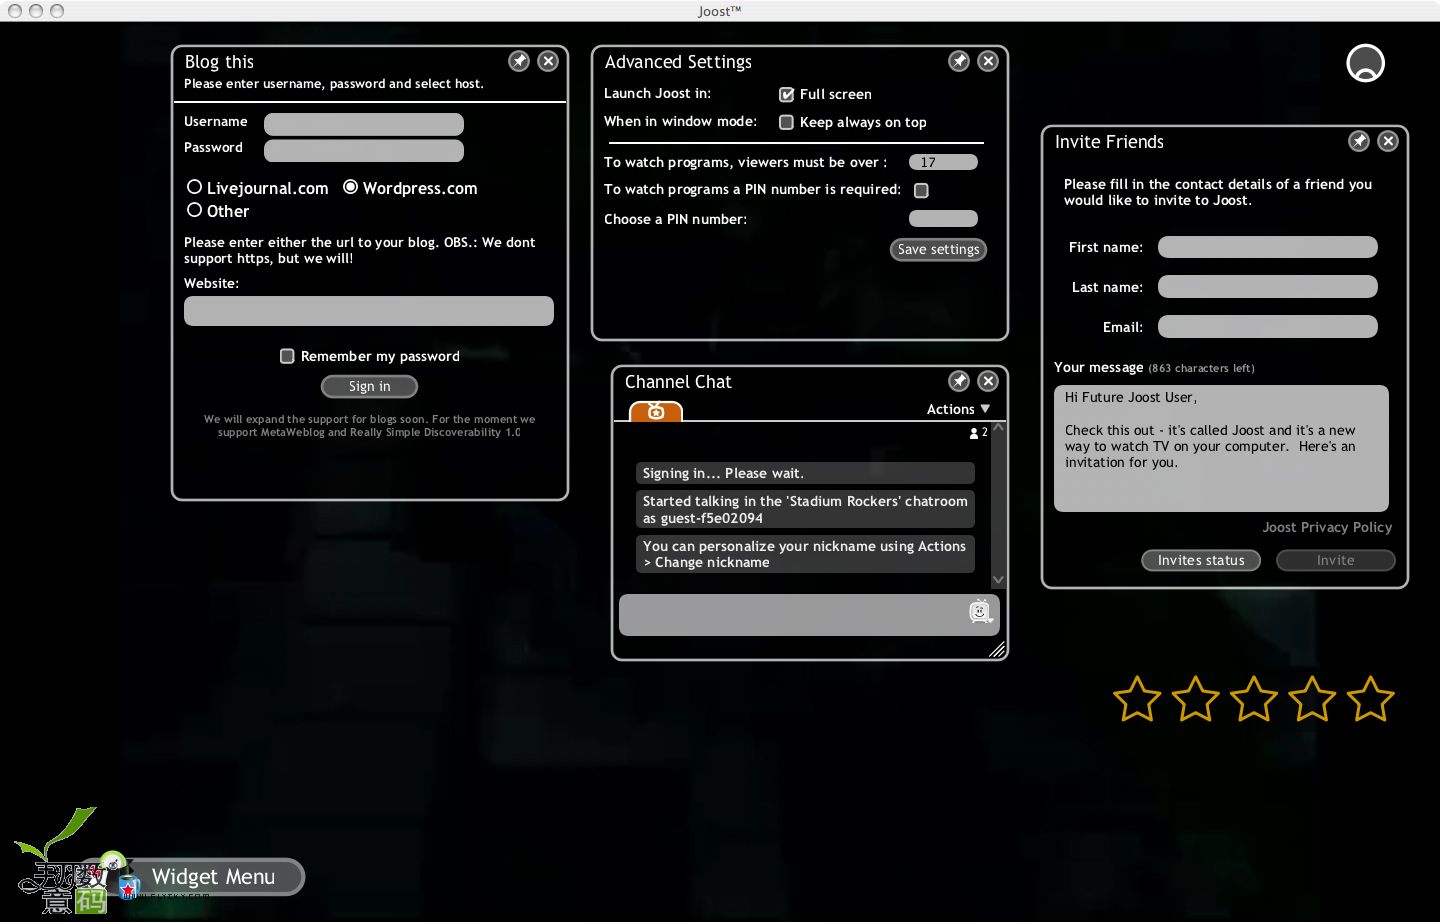Click the Choose a PIN number field

tap(943, 218)
